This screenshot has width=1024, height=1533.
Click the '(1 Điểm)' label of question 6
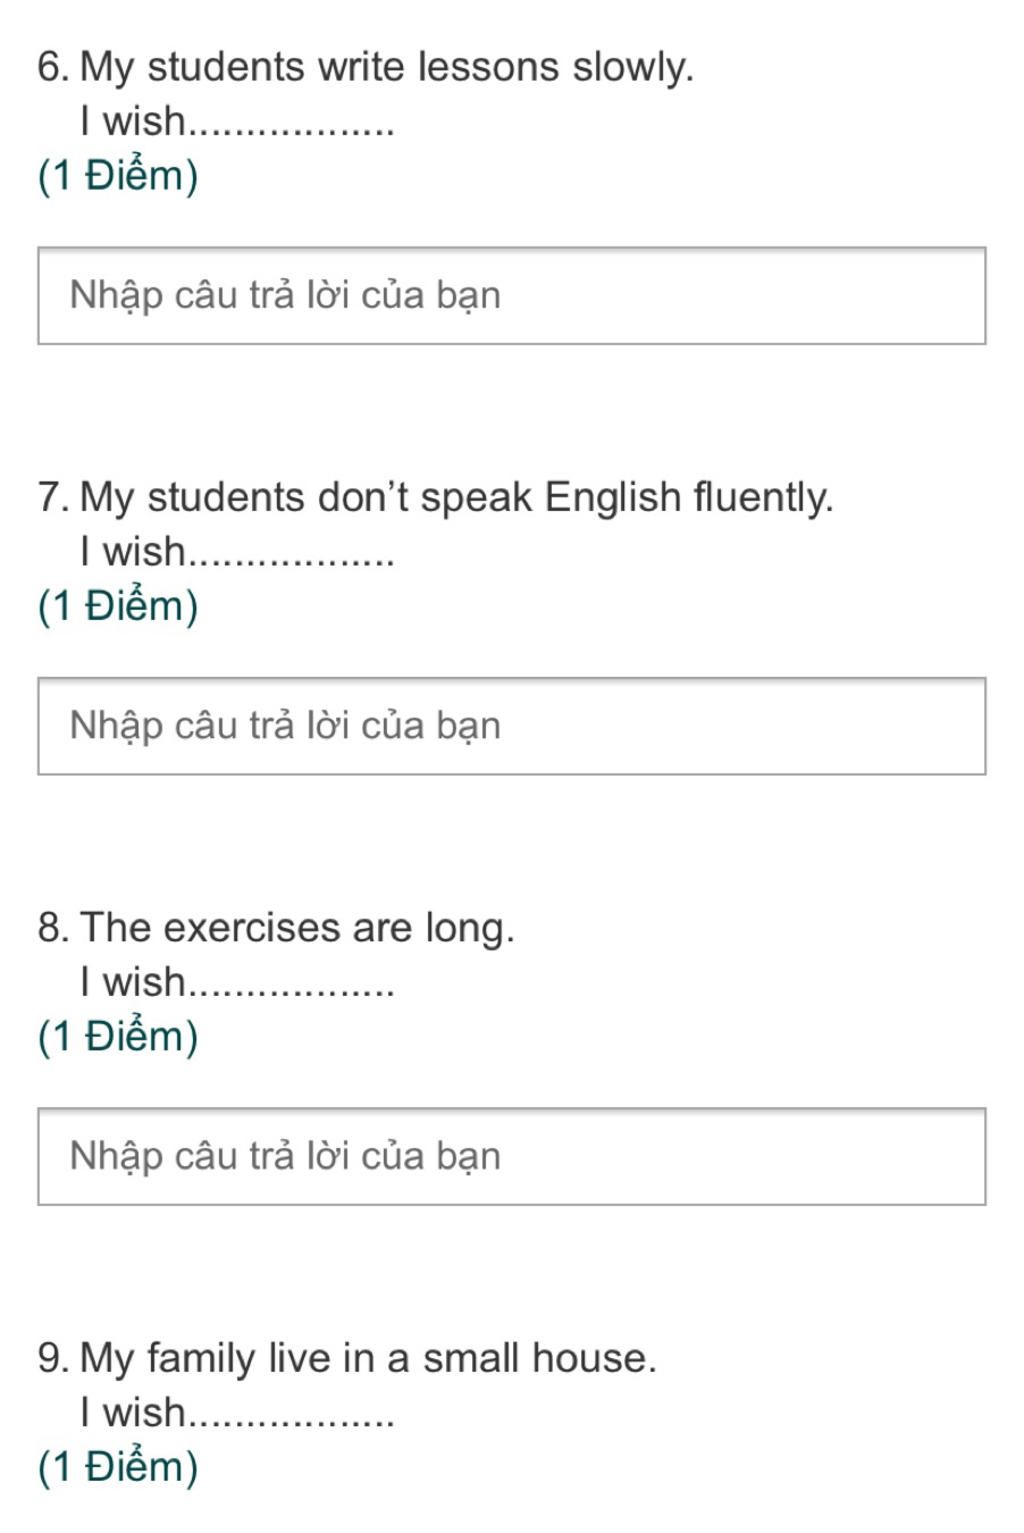[x=118, y=176]
